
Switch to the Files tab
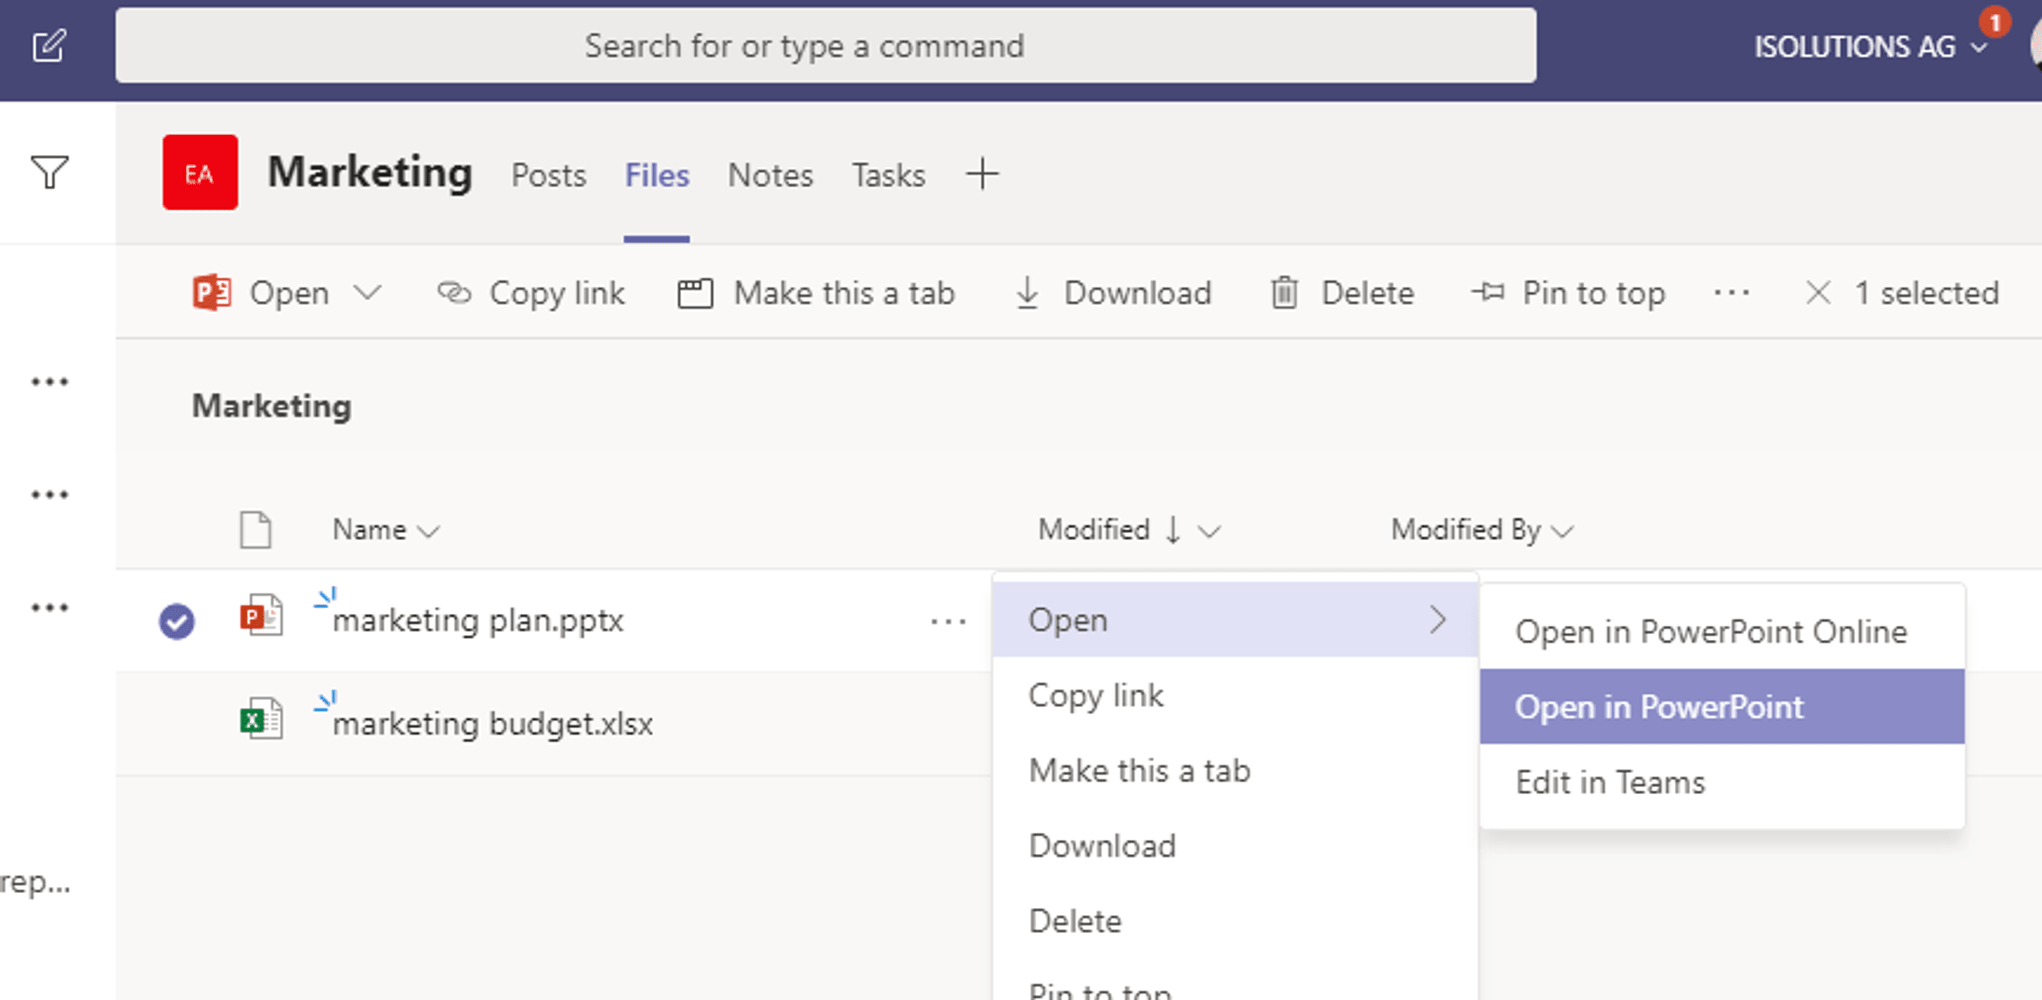click(x=657, y=175)
